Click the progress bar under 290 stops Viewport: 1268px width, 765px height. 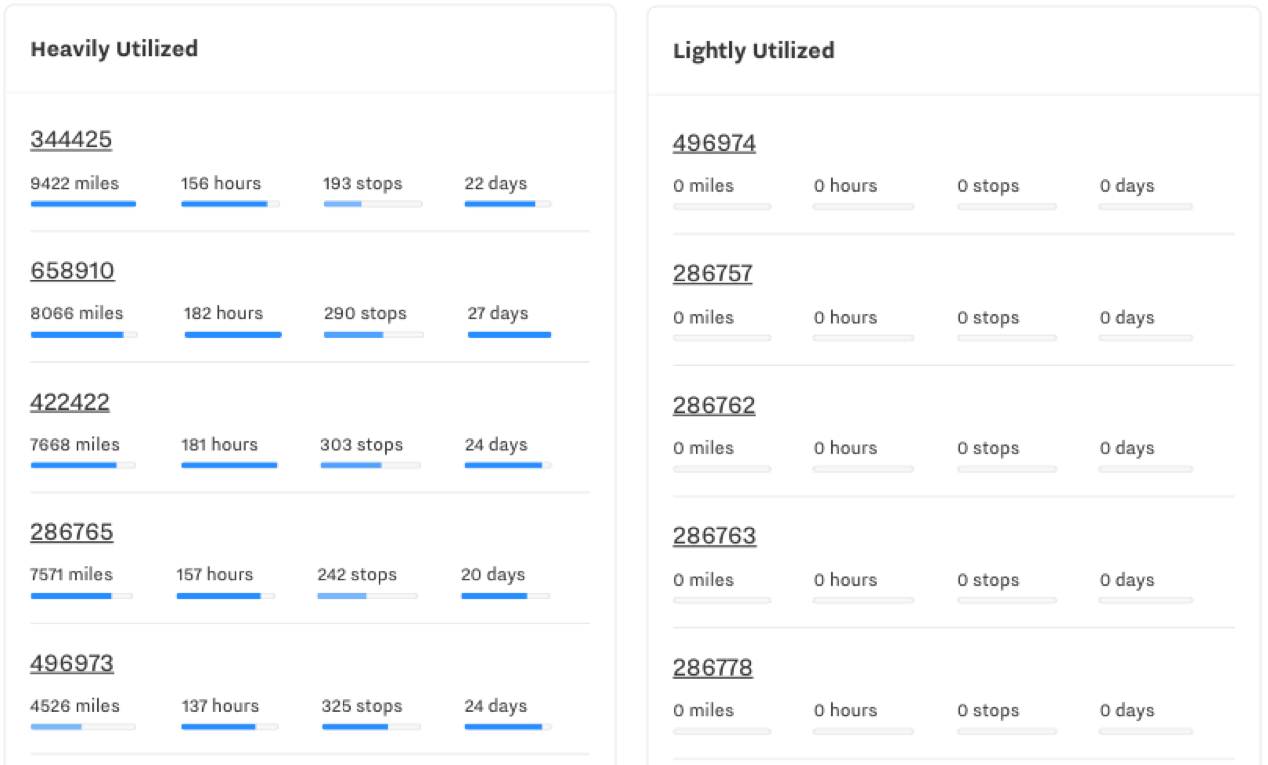pos(374,334)
